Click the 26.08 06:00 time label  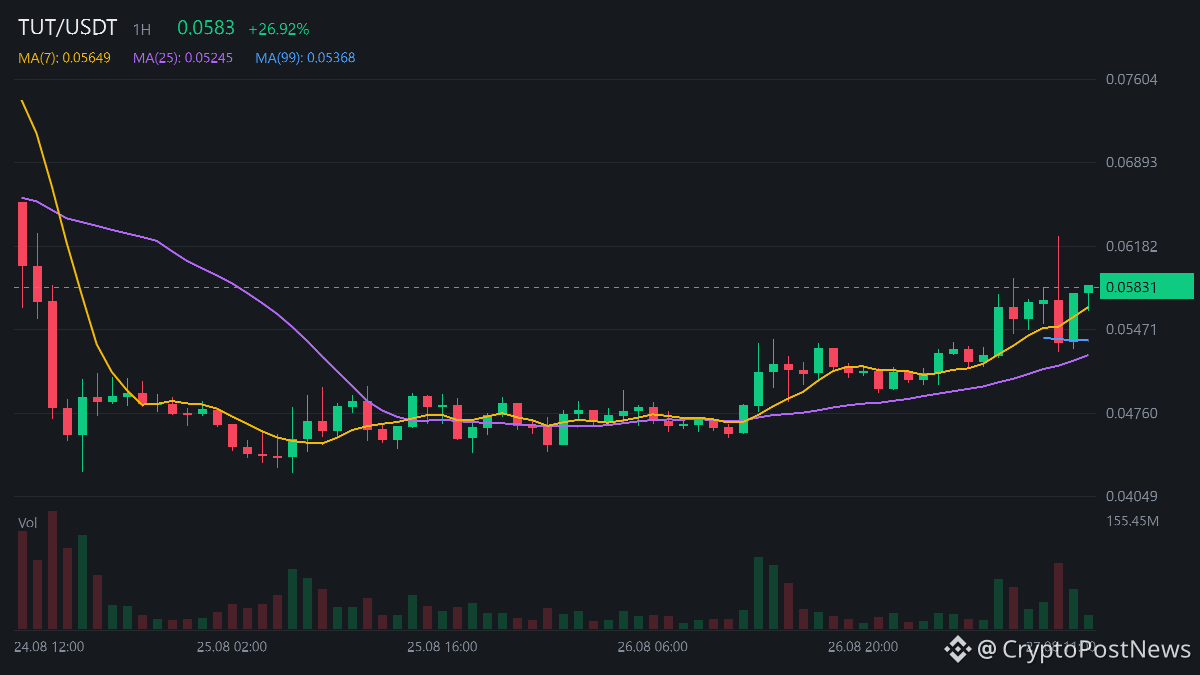tap(652, 647)
